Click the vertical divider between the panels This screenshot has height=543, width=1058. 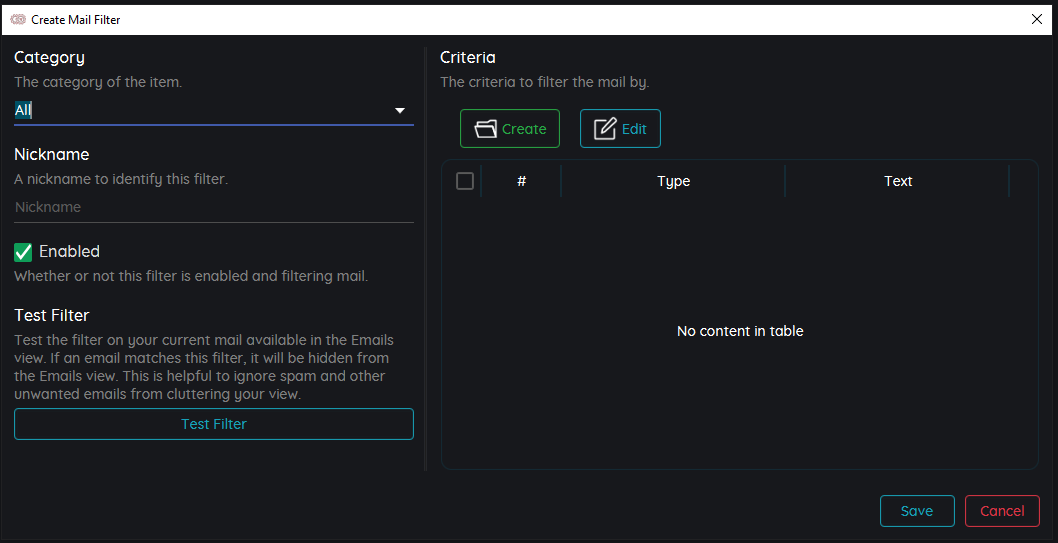point(427,260)
